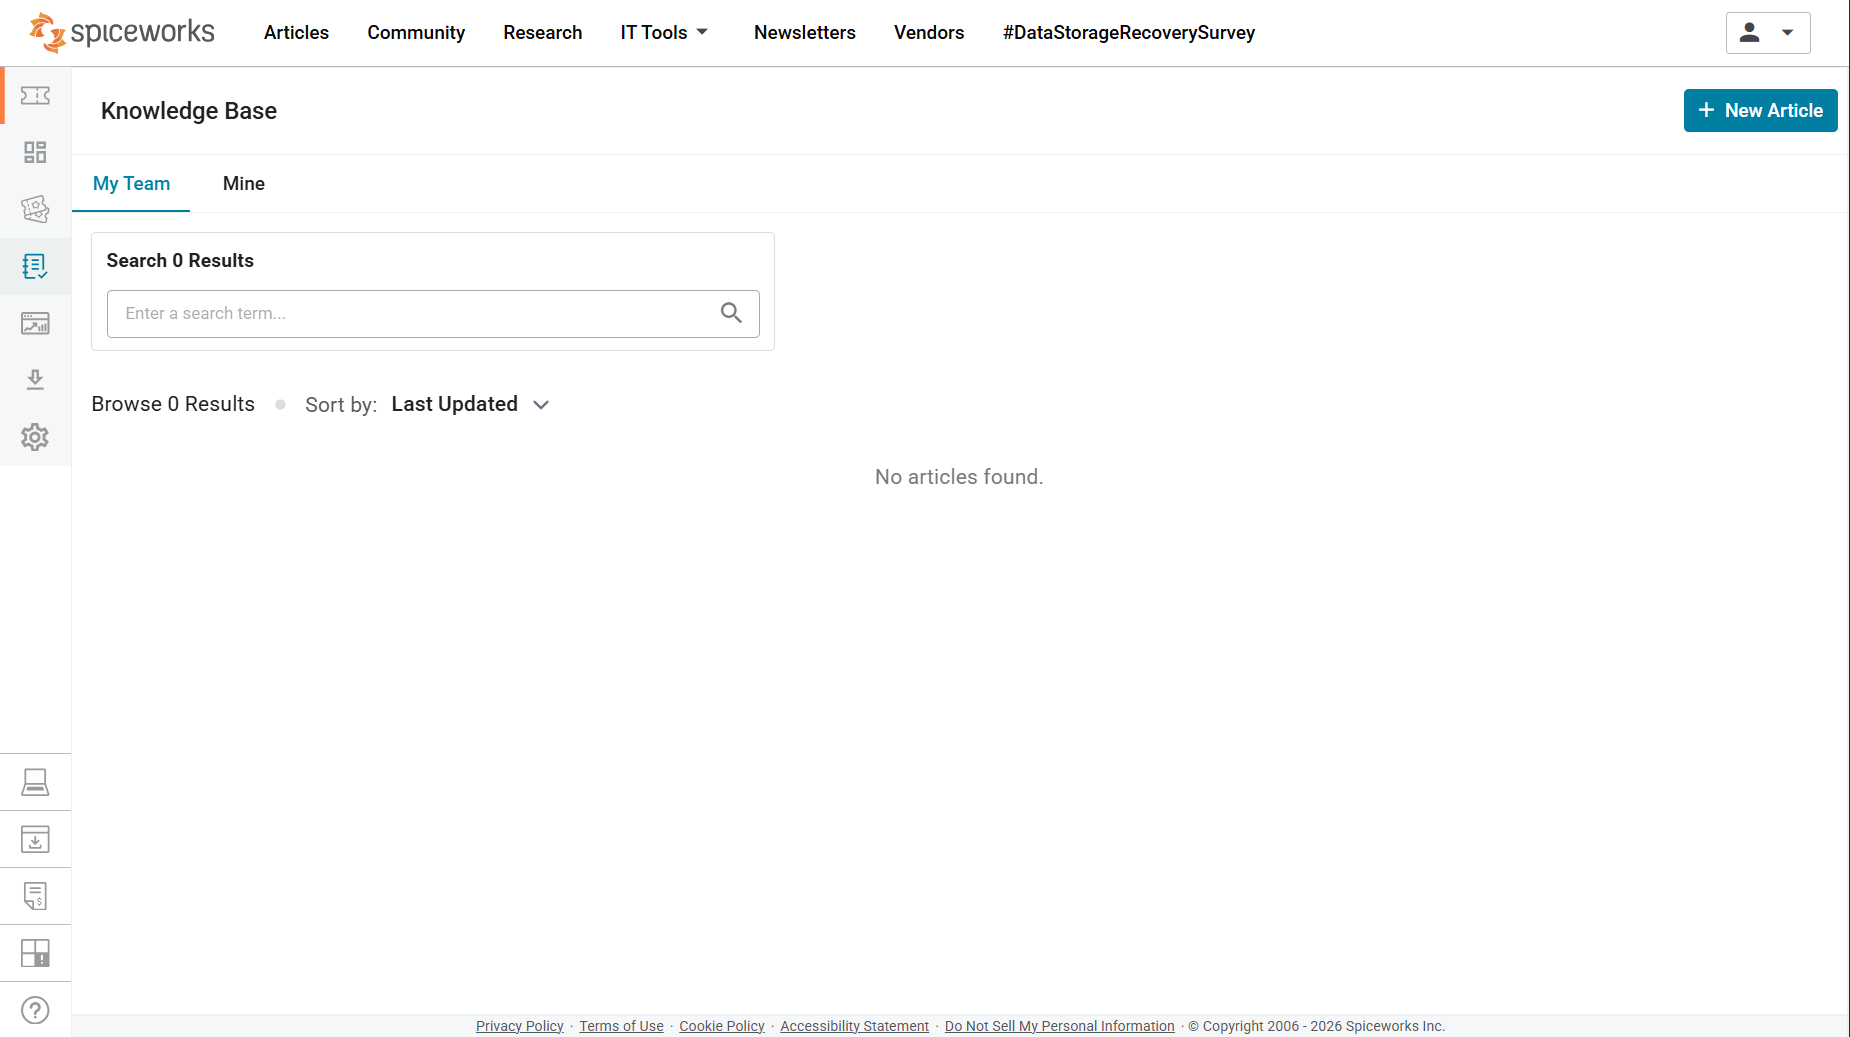Expand the IT Tools menu
This screenshot has width=1850, height=1037.
pyautogui.click(x=664, y=33)
